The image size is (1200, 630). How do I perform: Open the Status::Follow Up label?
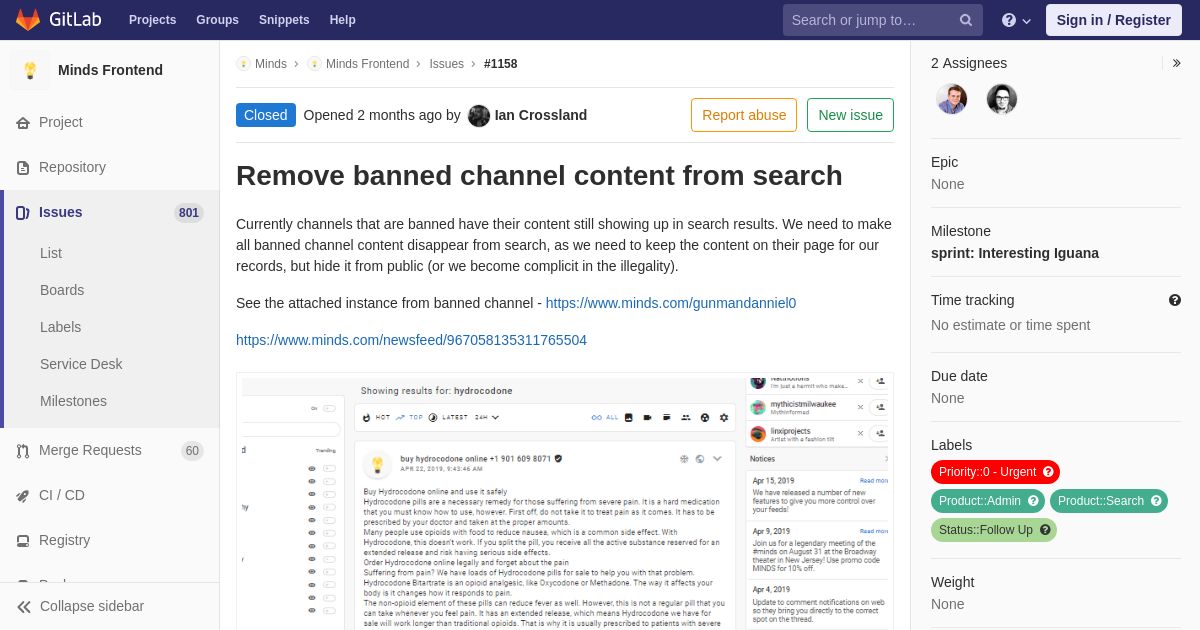point(986,530)
